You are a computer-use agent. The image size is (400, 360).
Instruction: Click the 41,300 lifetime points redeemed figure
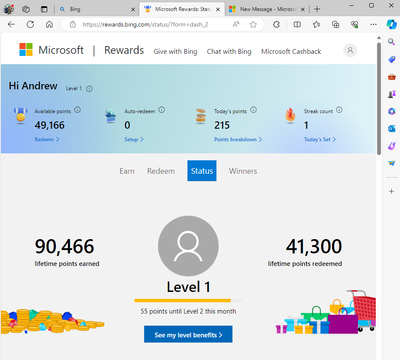(314, 246)
